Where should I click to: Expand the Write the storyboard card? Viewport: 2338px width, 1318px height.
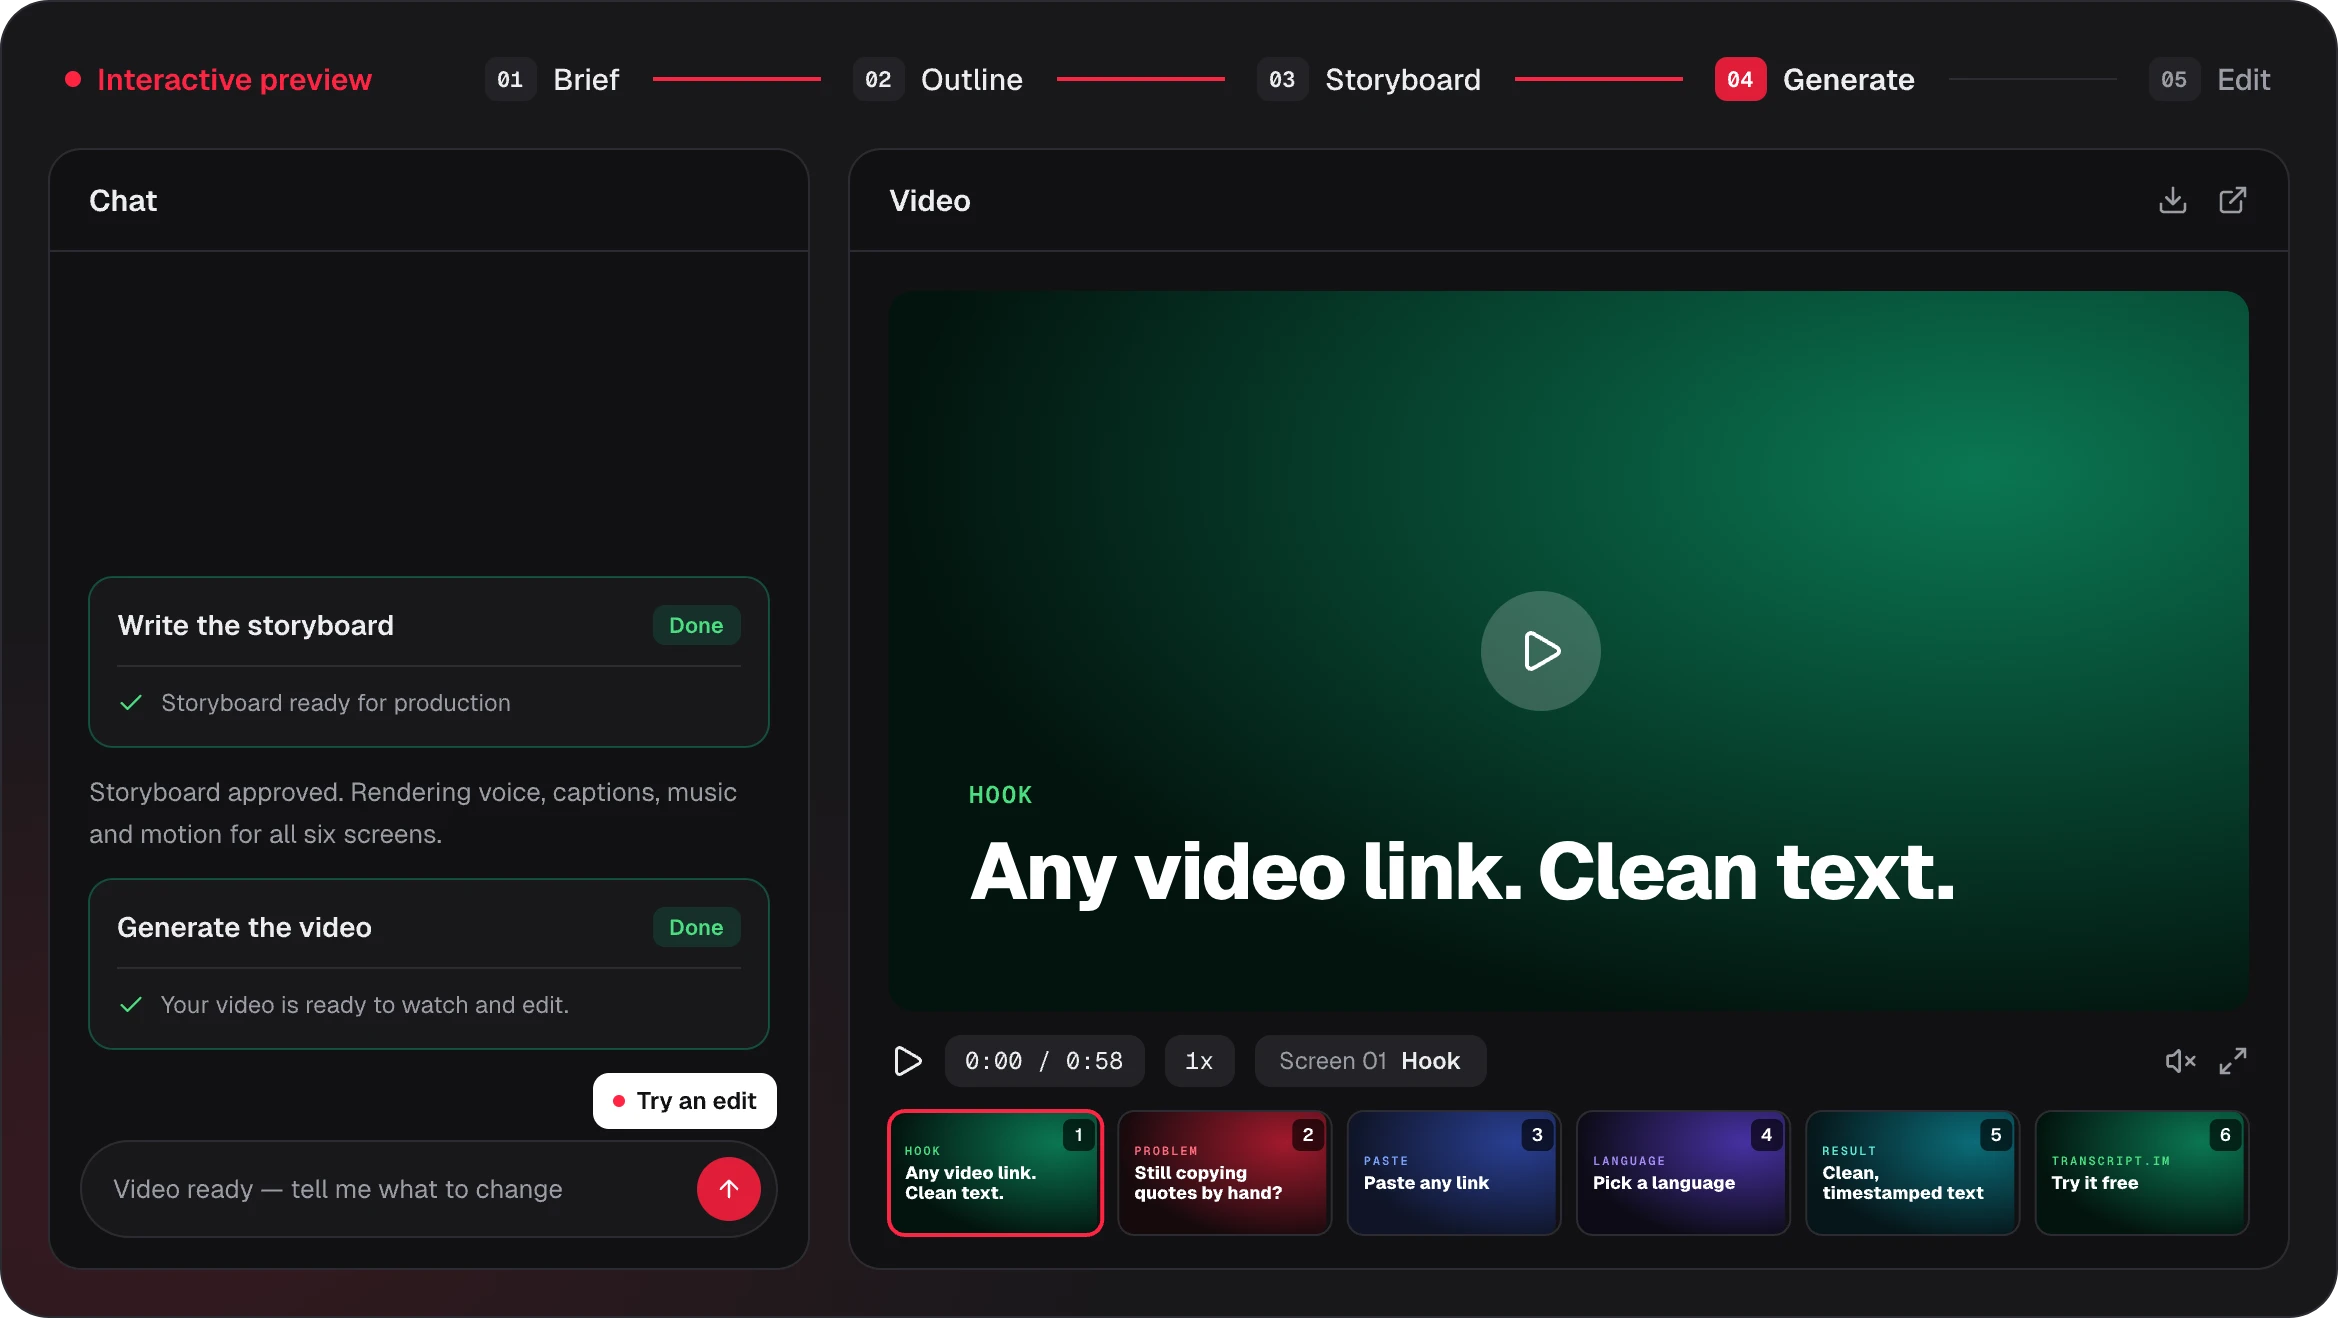[x=429, y=662]
